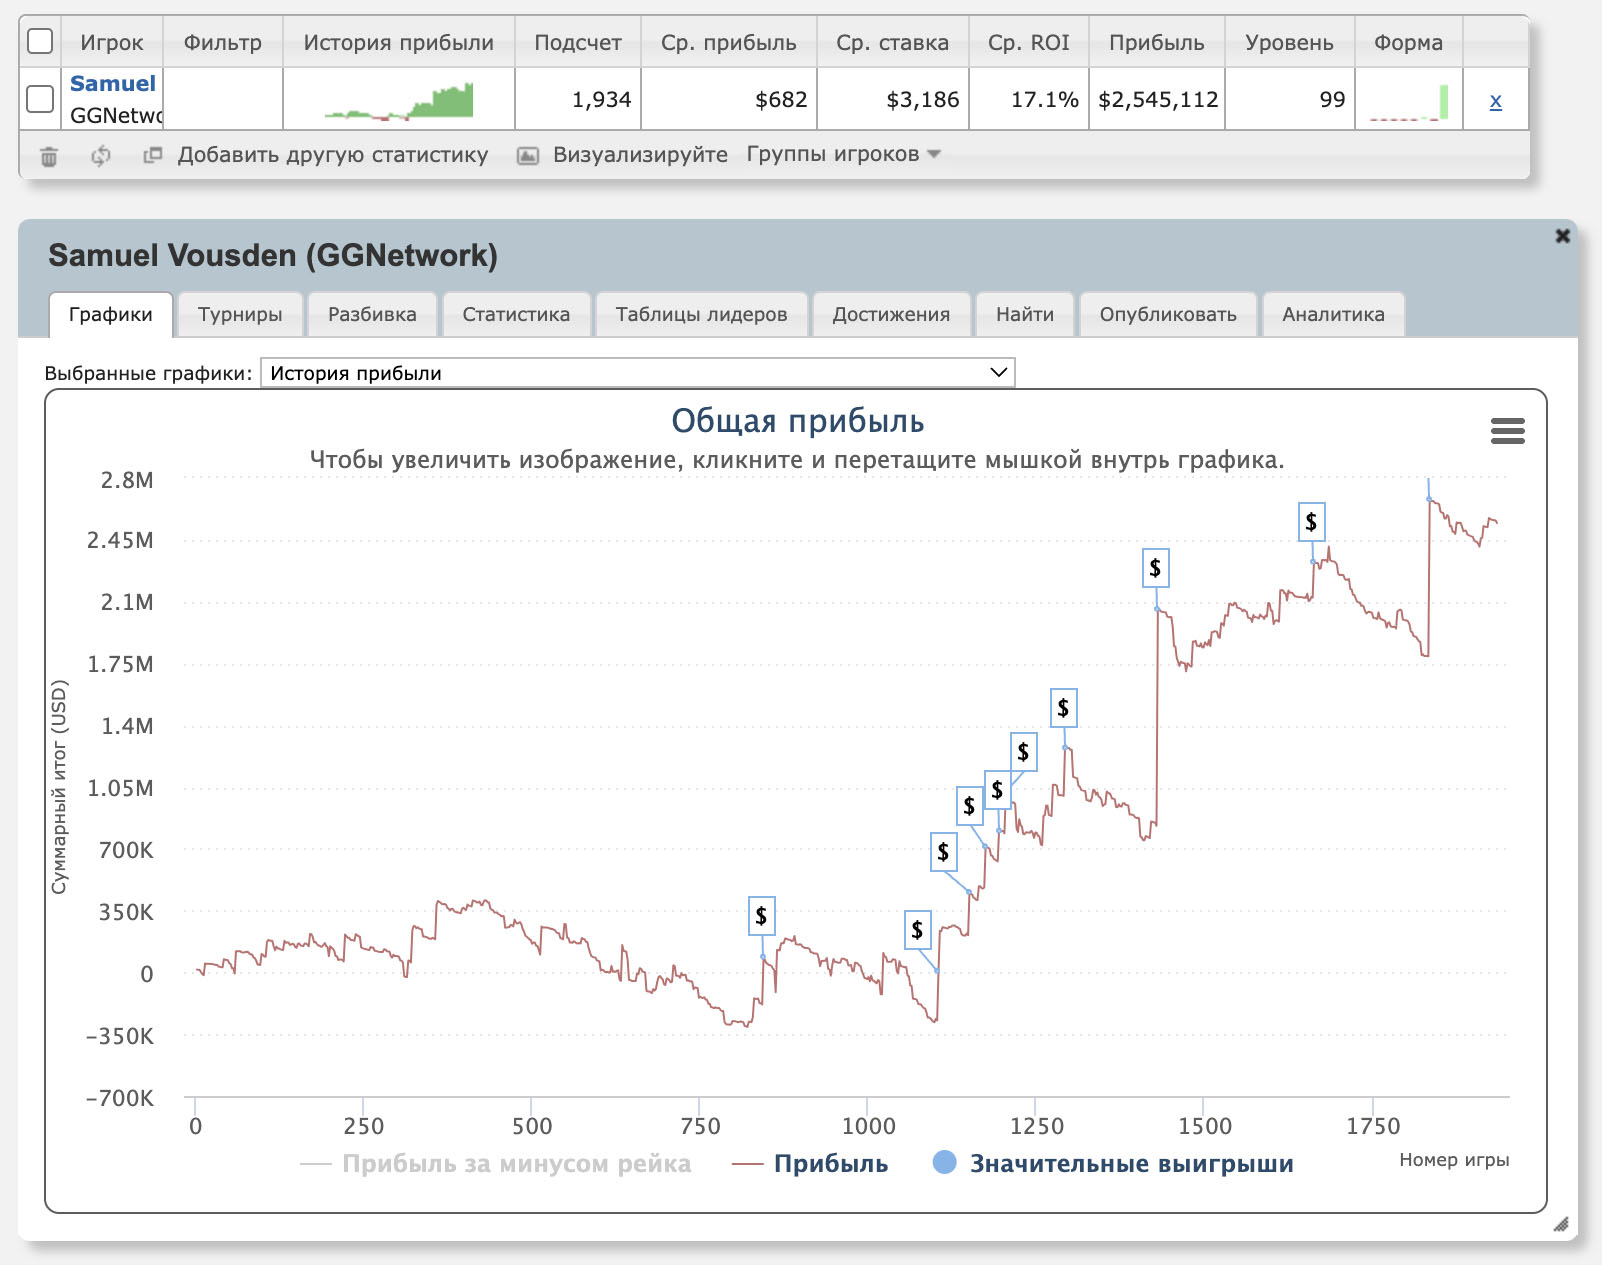Expand the Группы игроков dropdown
1602x1265 pixels.
843,154
